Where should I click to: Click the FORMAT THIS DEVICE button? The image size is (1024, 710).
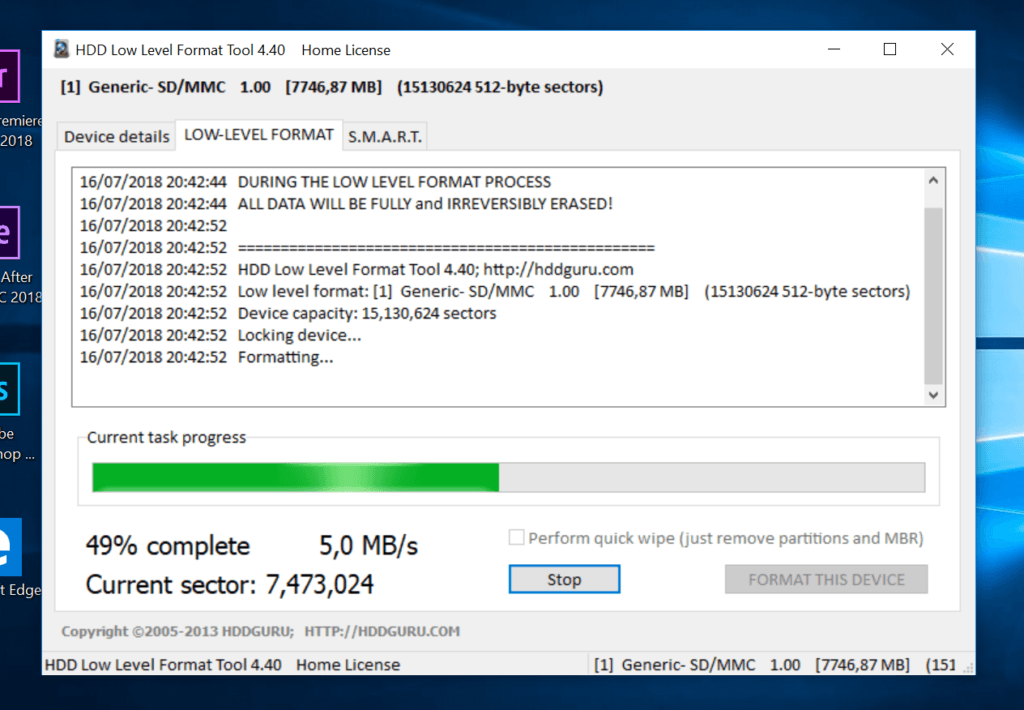click(x=825, y=579)
